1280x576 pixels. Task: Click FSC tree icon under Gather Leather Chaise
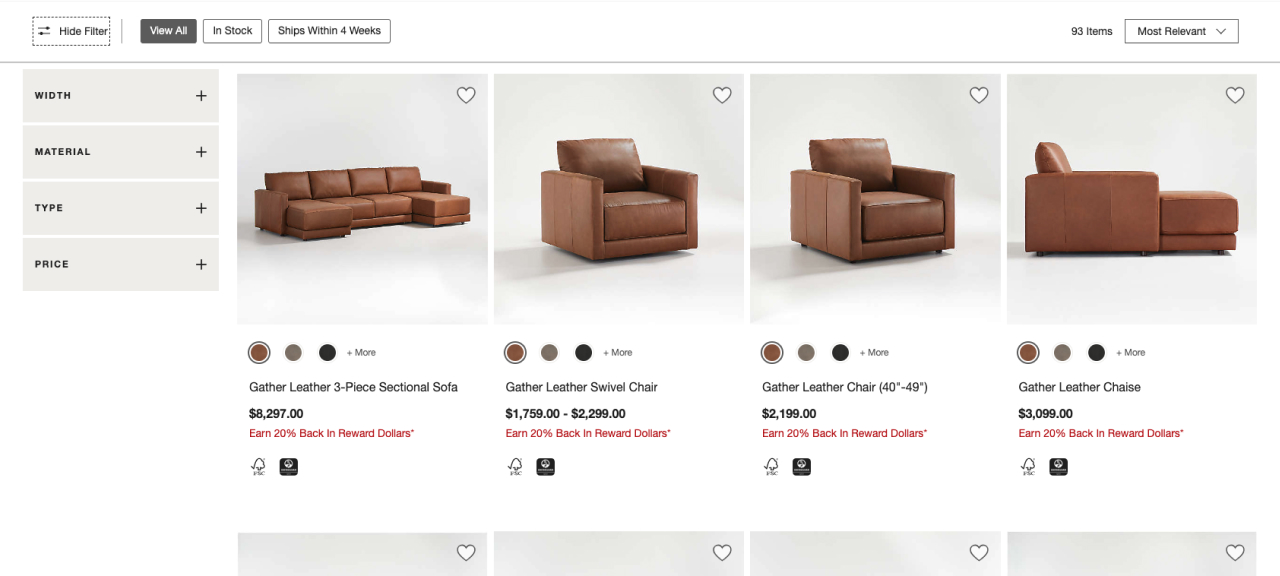(x=1028, y=466)
